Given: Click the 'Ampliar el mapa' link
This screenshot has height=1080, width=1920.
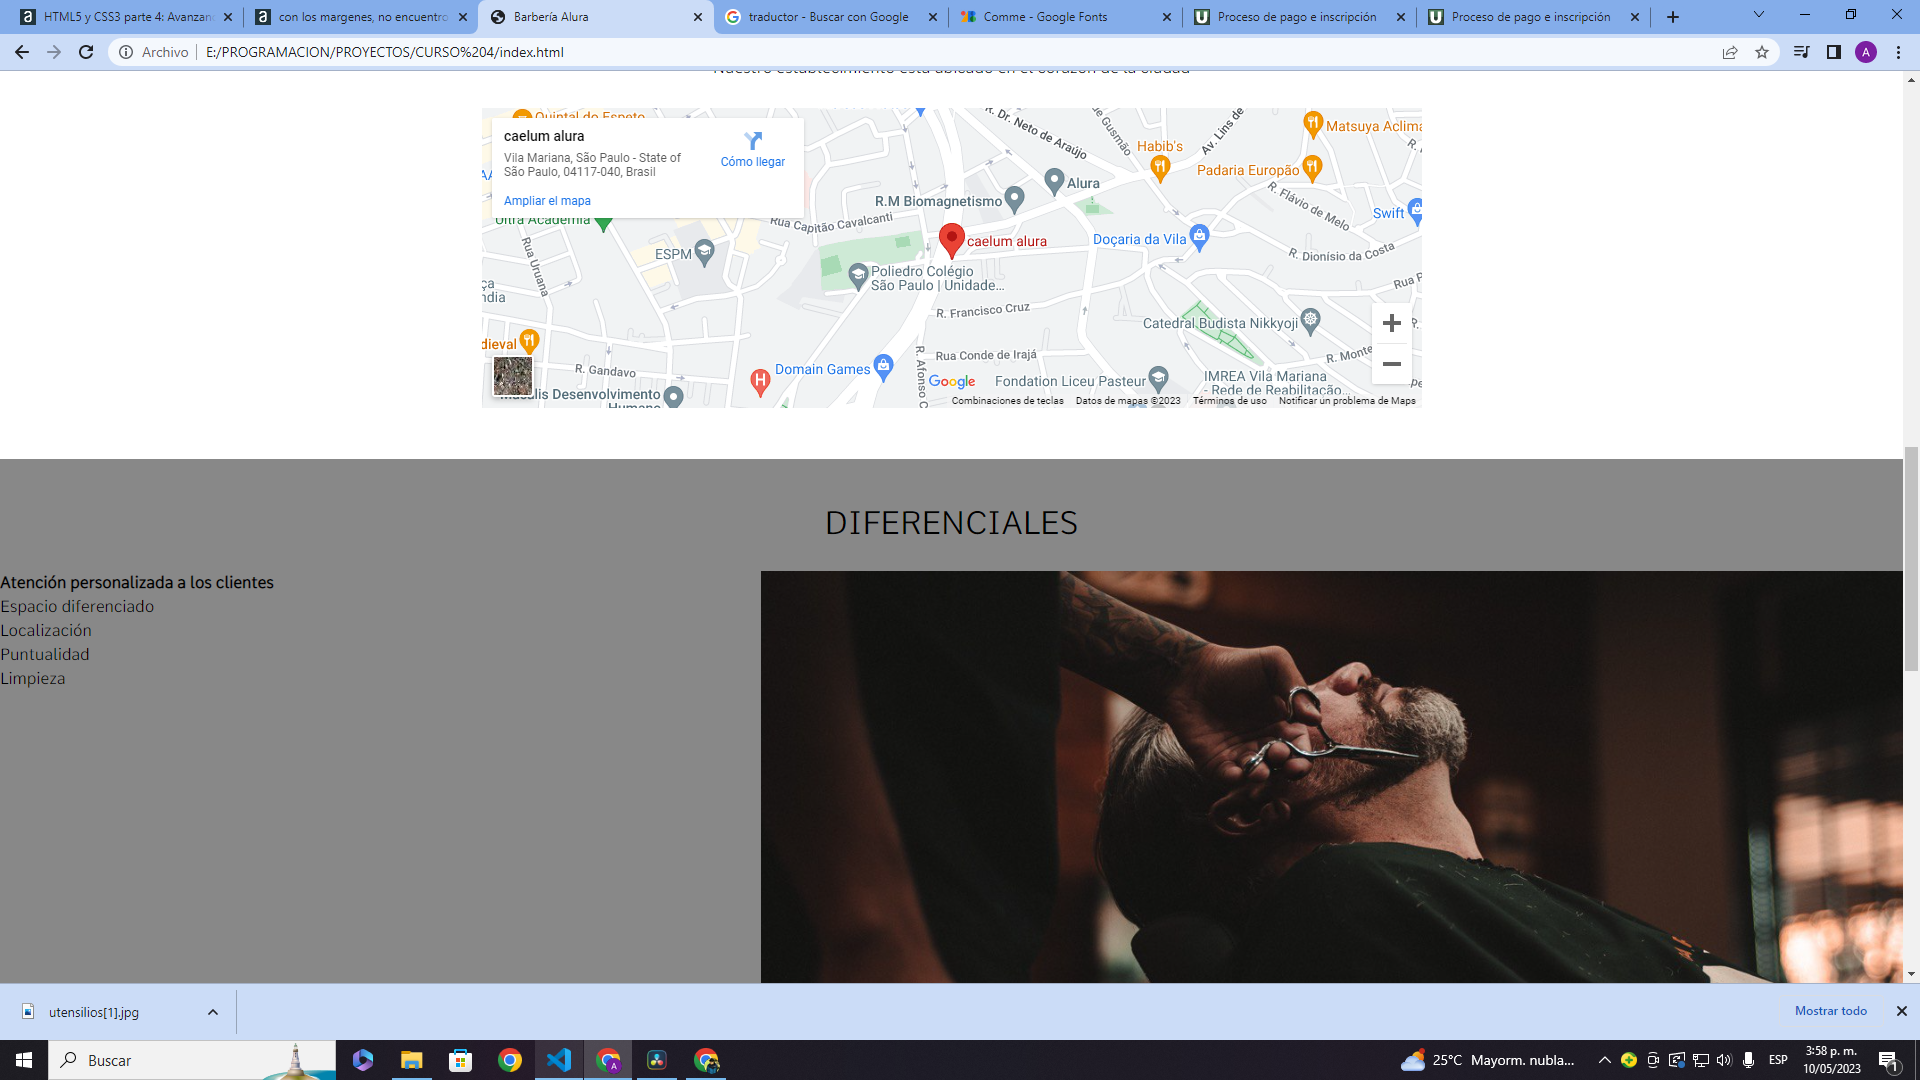Looking at the screenshot, I should (546, 199).
